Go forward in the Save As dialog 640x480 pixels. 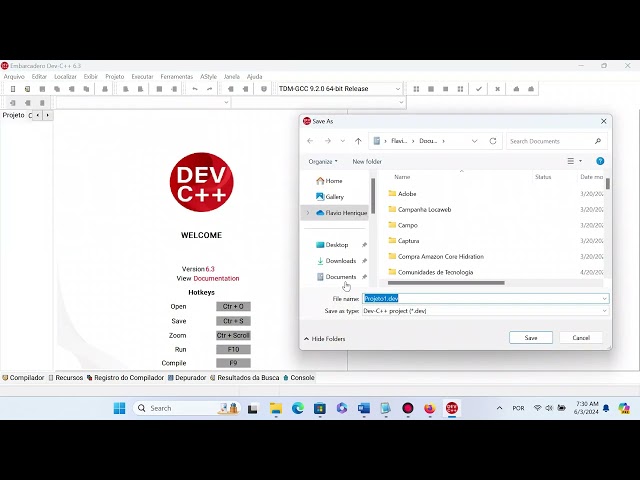[x=327, y=141]
